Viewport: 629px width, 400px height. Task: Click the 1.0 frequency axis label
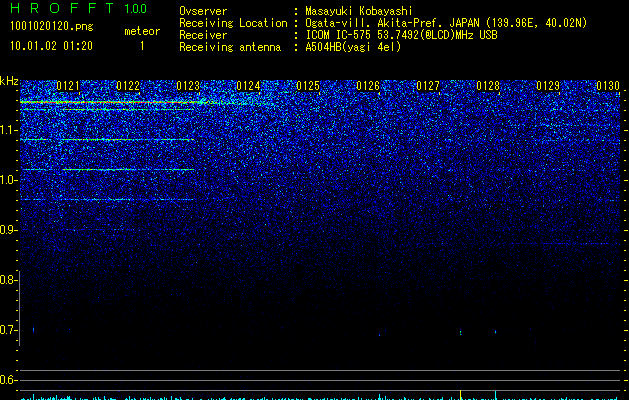tap(7, 180)
